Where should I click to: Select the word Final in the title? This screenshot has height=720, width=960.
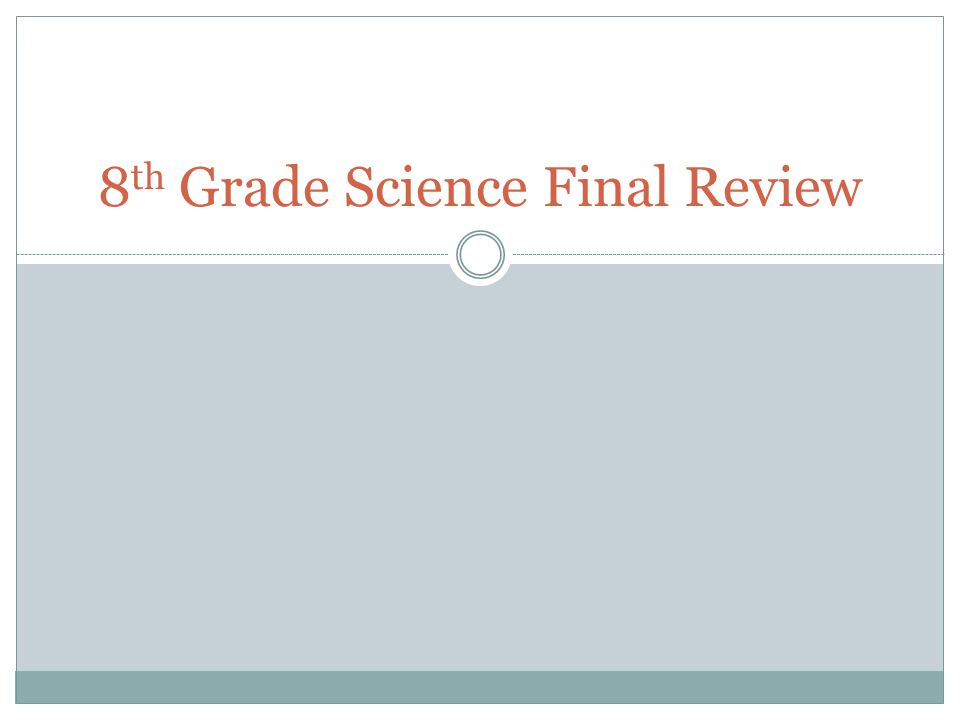(x=605, y=187)
